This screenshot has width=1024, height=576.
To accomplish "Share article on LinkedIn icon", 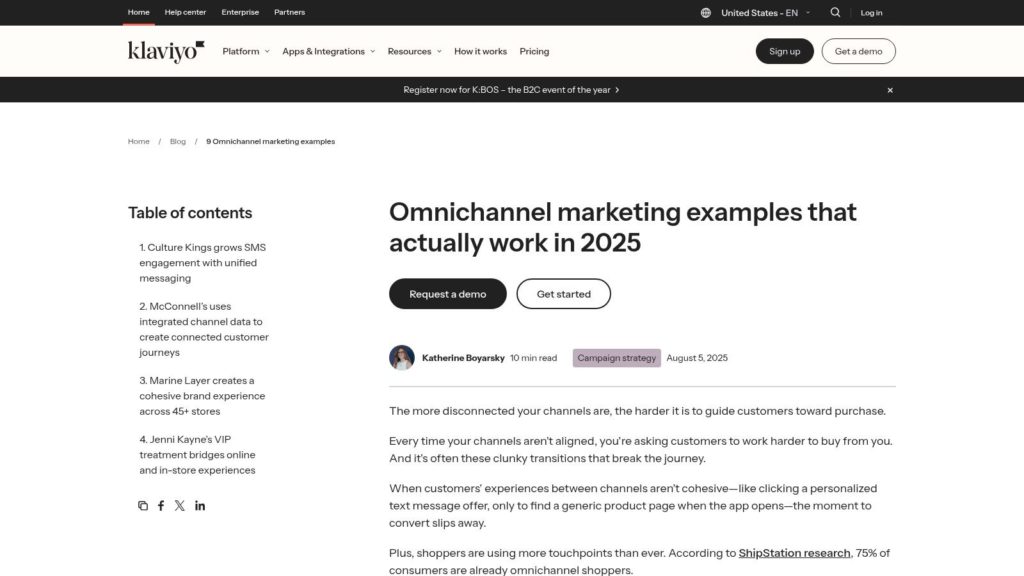I will [x=200, y=506].
